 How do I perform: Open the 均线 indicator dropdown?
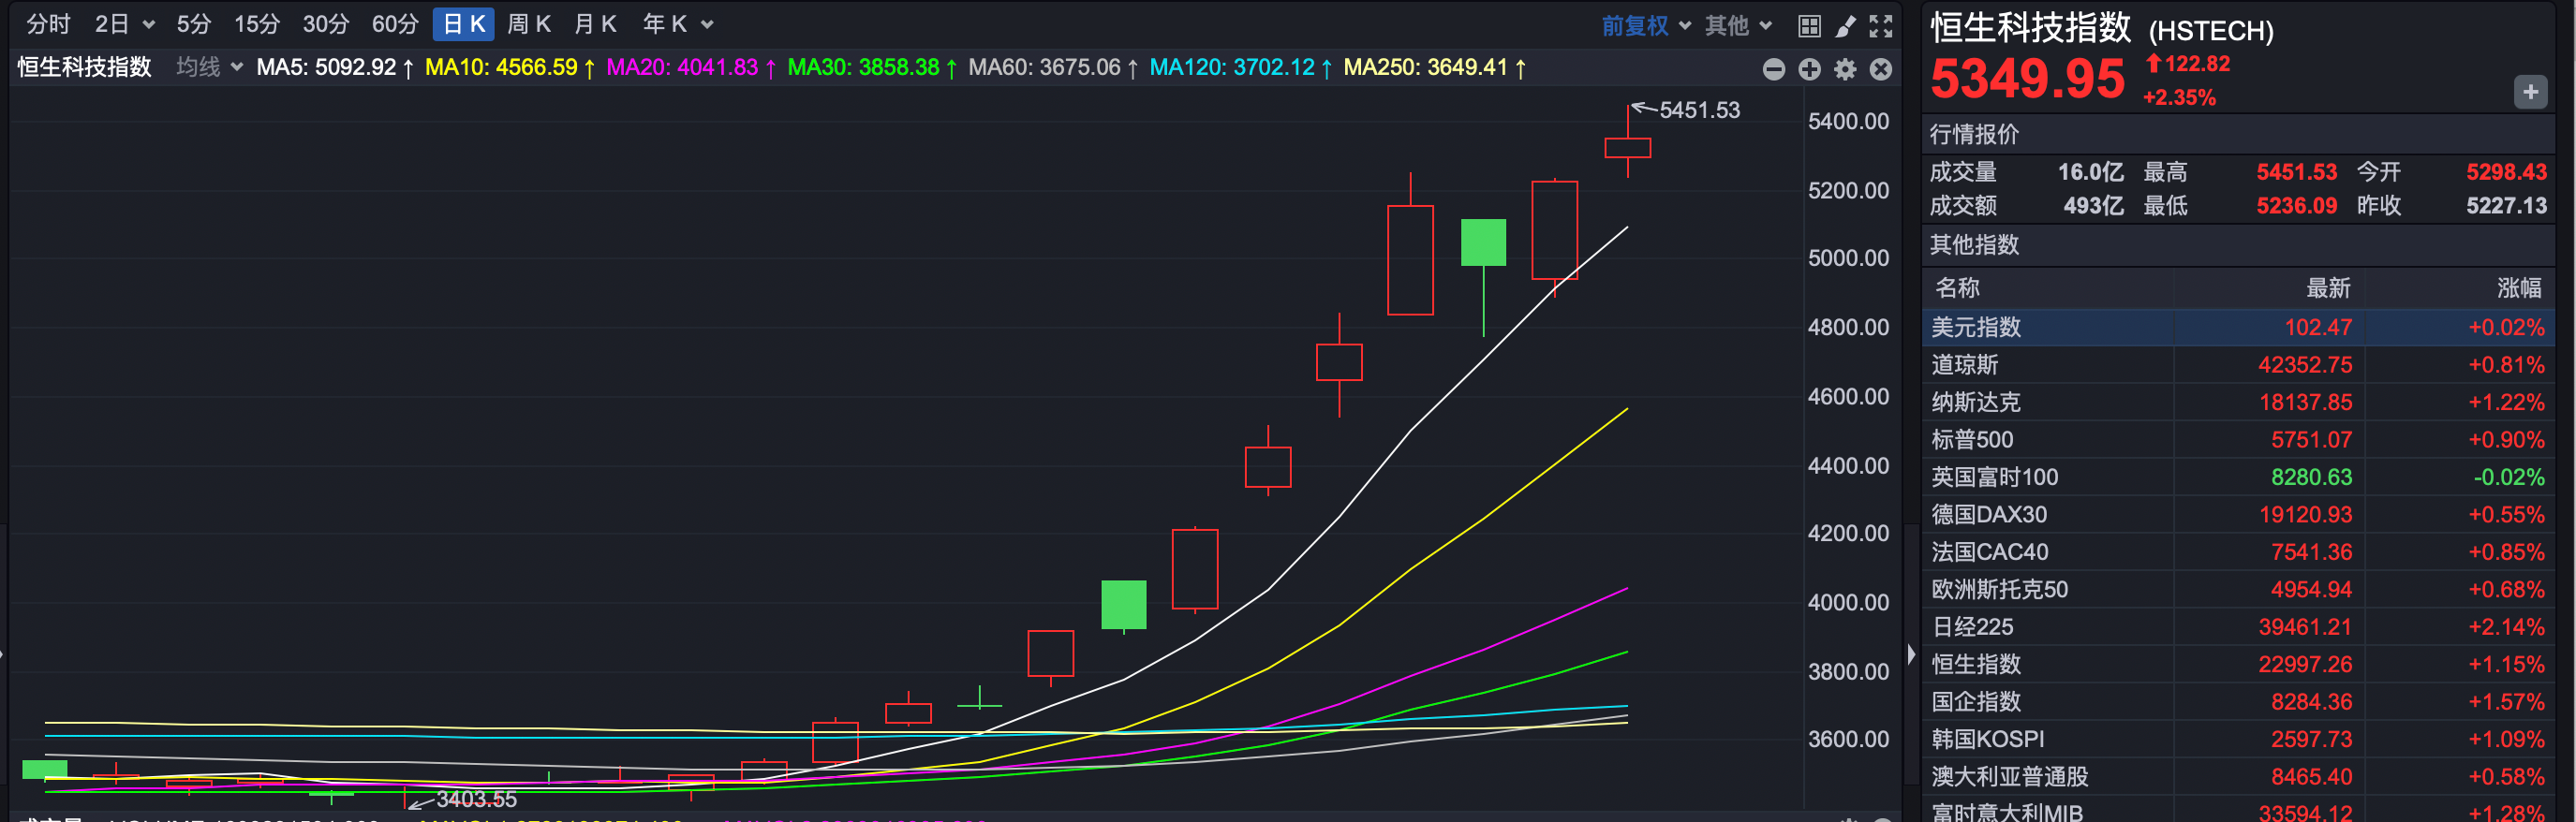click(209, 68)
